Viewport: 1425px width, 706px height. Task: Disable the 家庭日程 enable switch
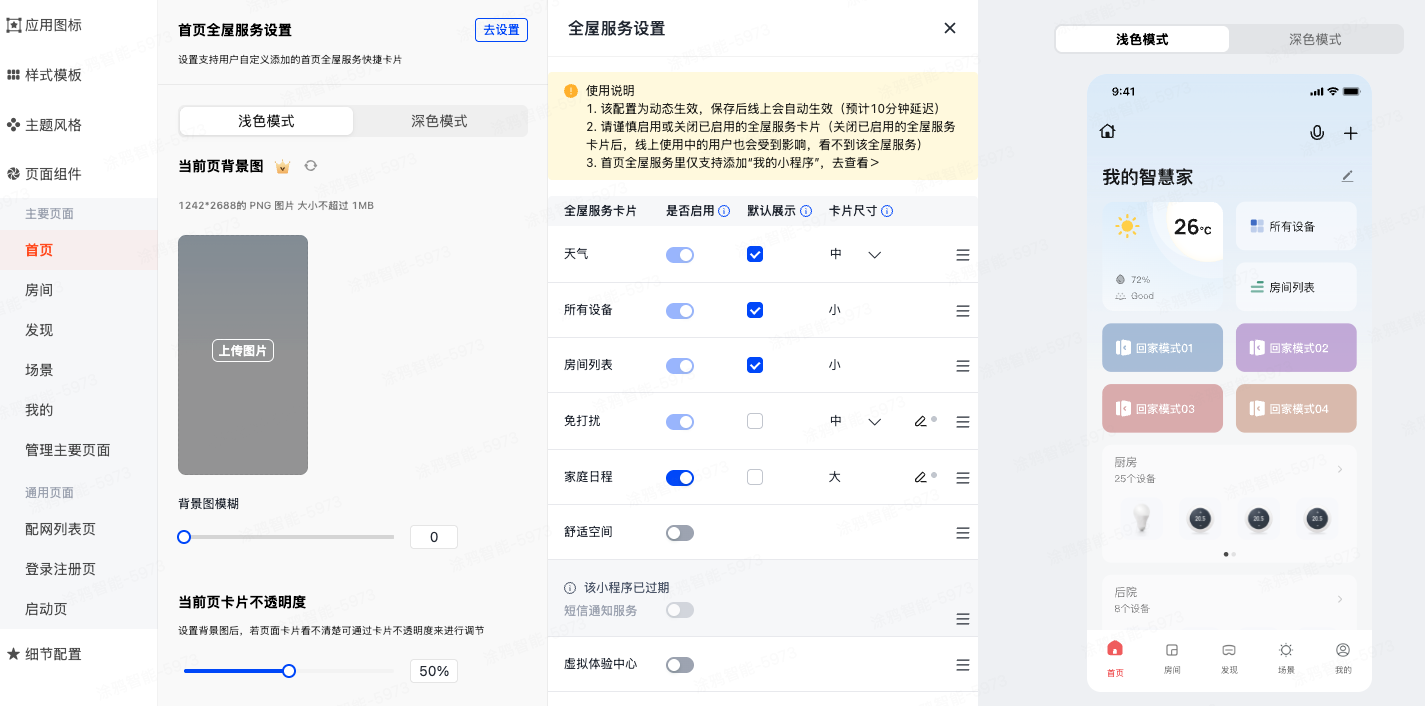(680, 478)
